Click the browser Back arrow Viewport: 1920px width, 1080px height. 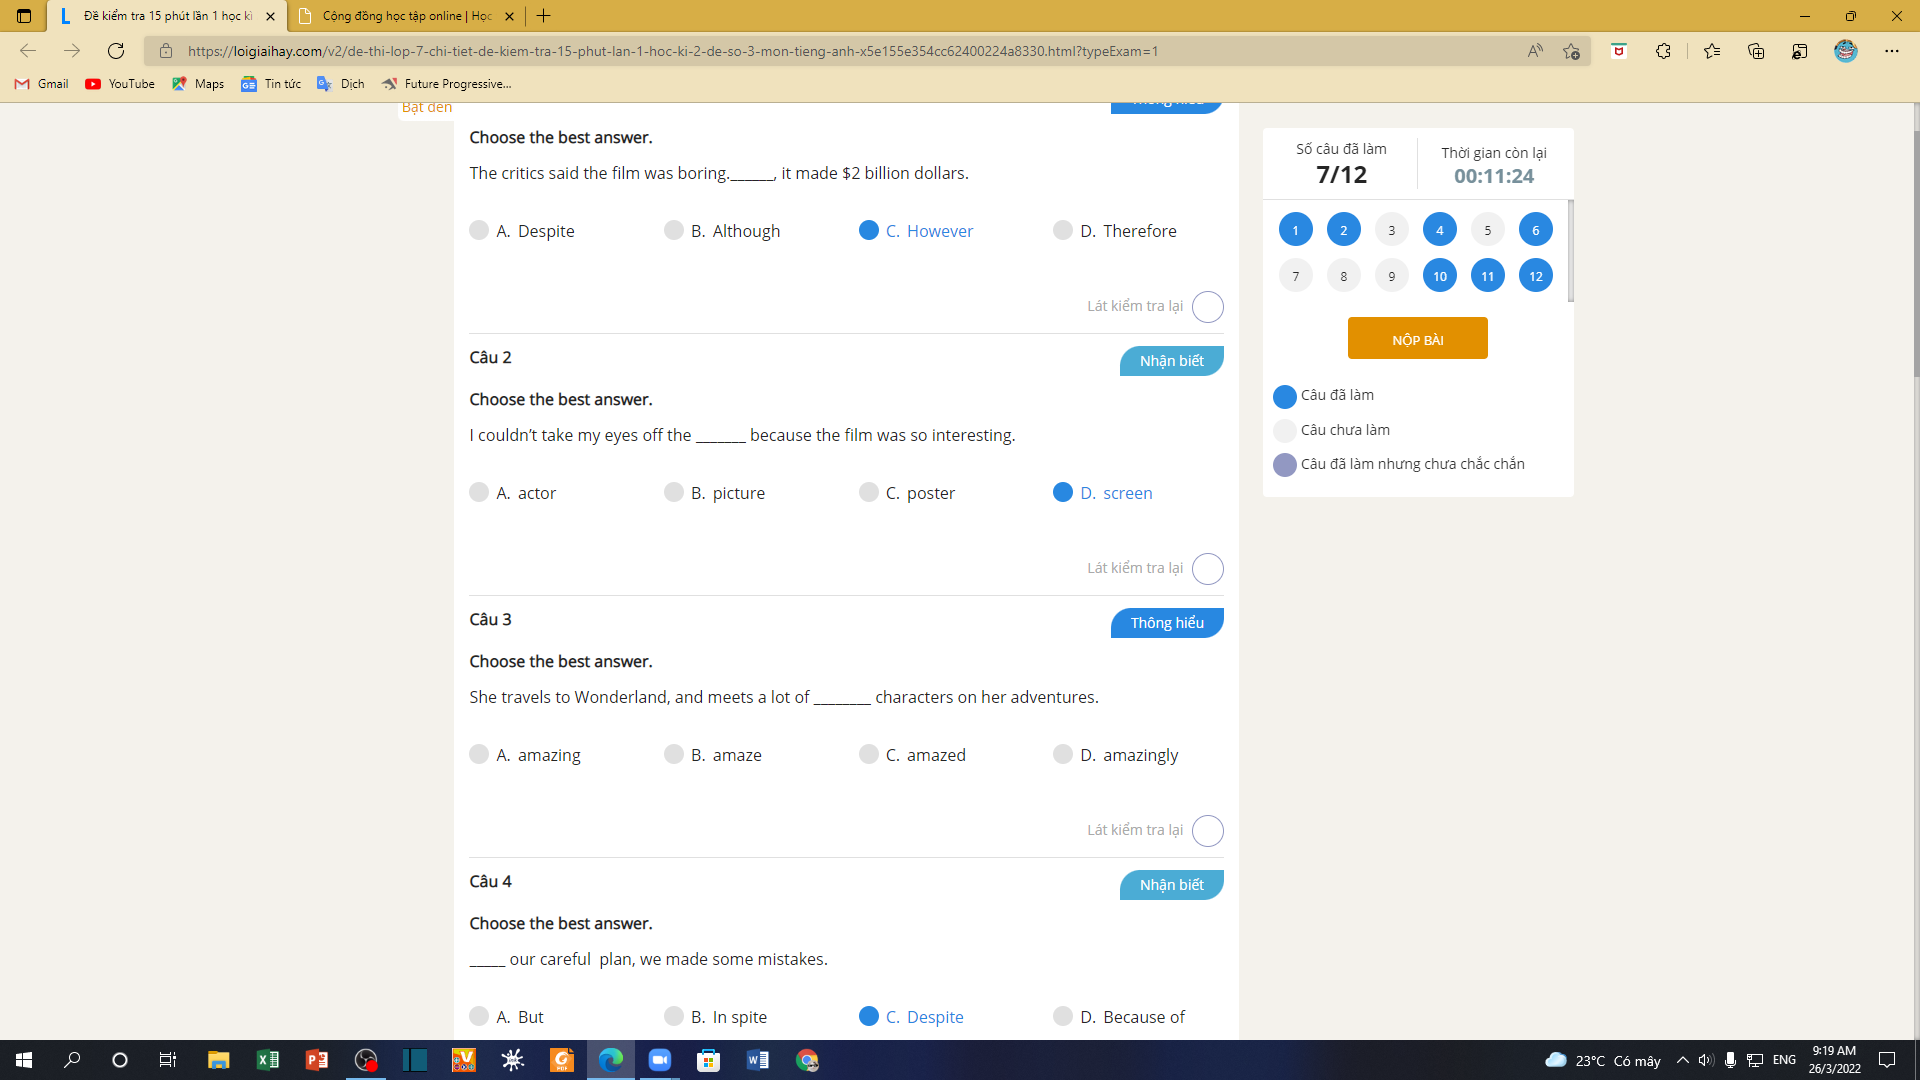(28, 51)
